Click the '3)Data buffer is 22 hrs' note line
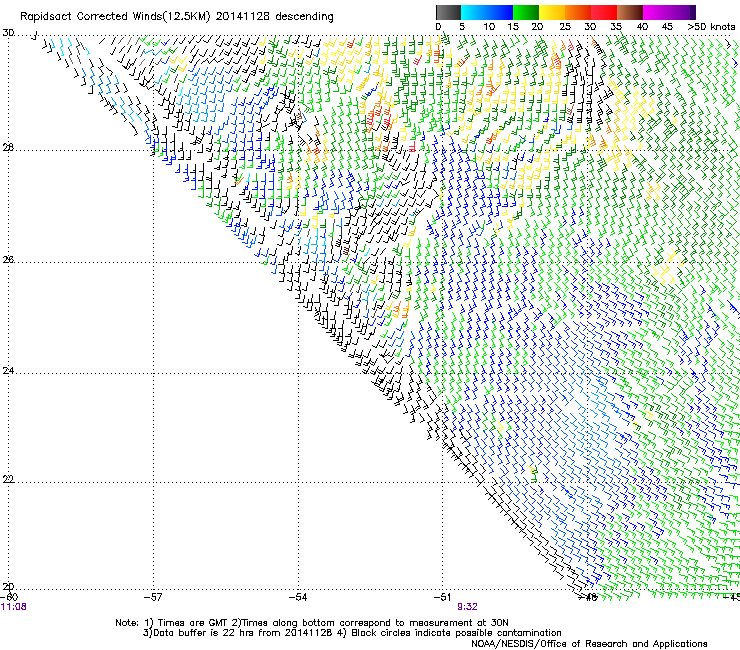The image size is (740, 650). pos(352,633)
